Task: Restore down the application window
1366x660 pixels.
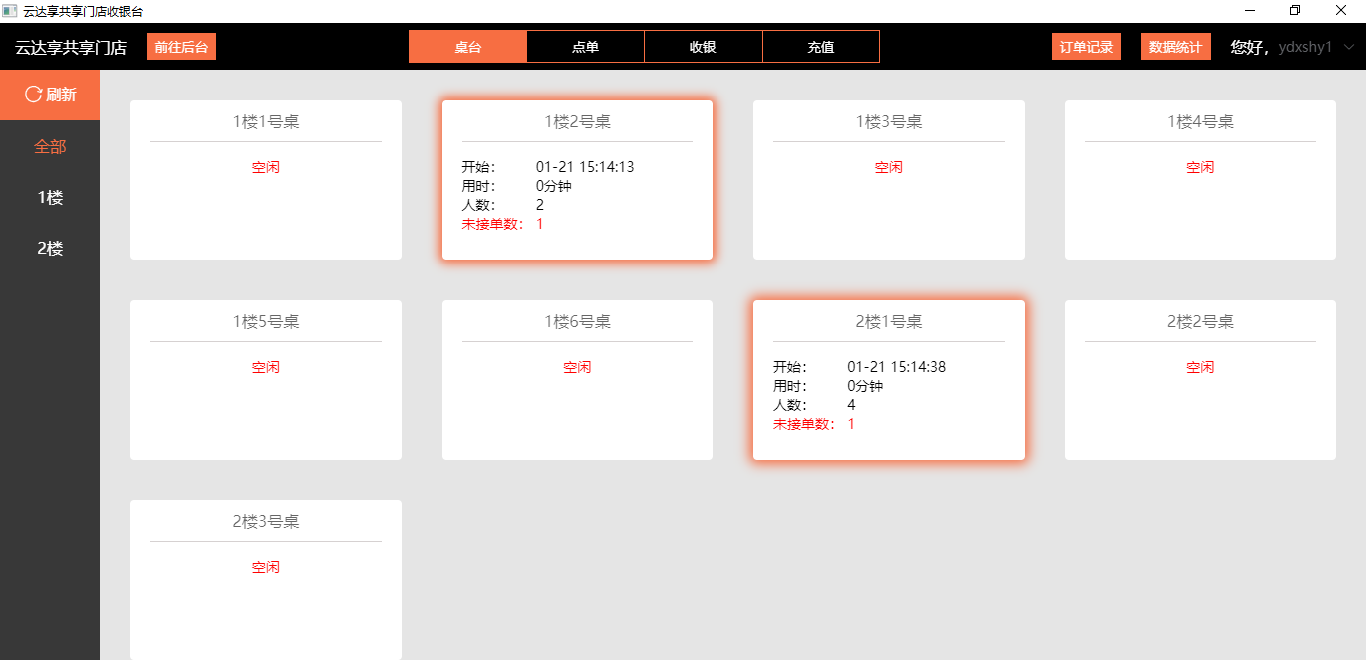Action: tap(1295, 11)
